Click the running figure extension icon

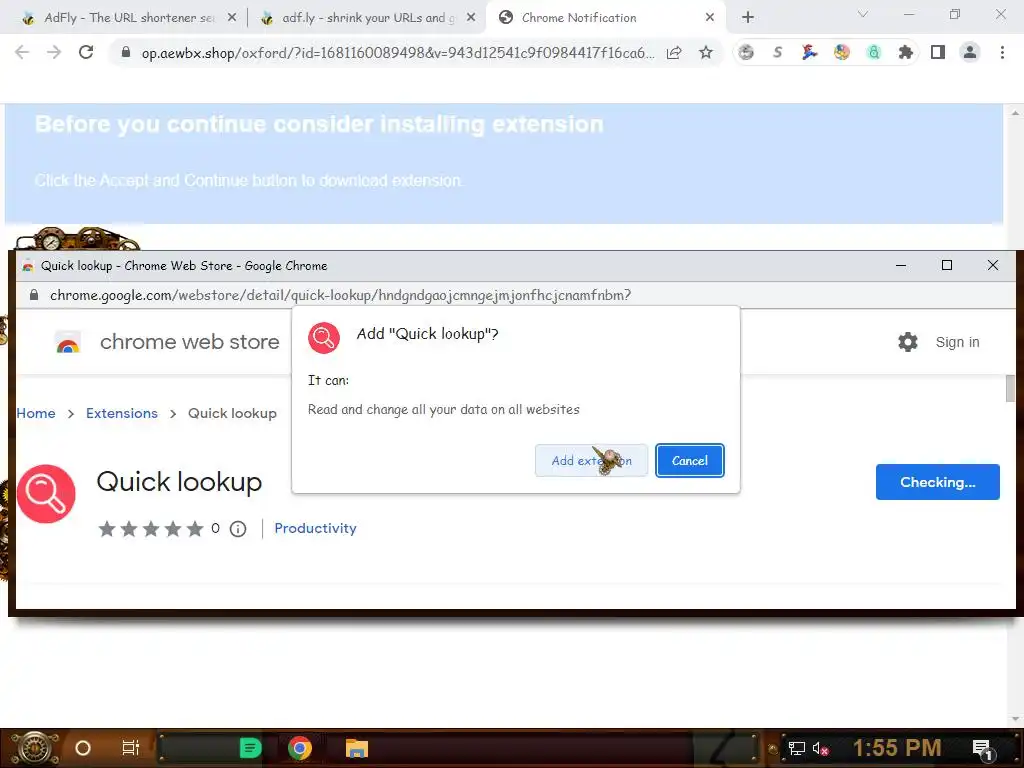(x=810, y=52)
